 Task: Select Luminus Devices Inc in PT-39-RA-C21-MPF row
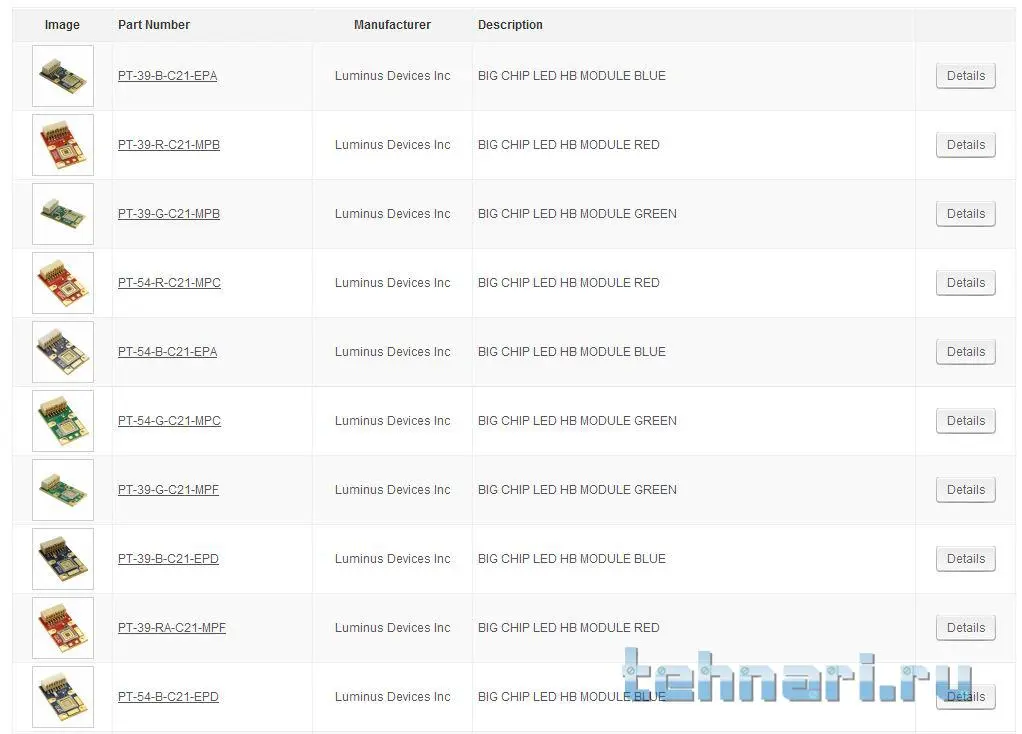pyautogui.click(x=392, y=628)
